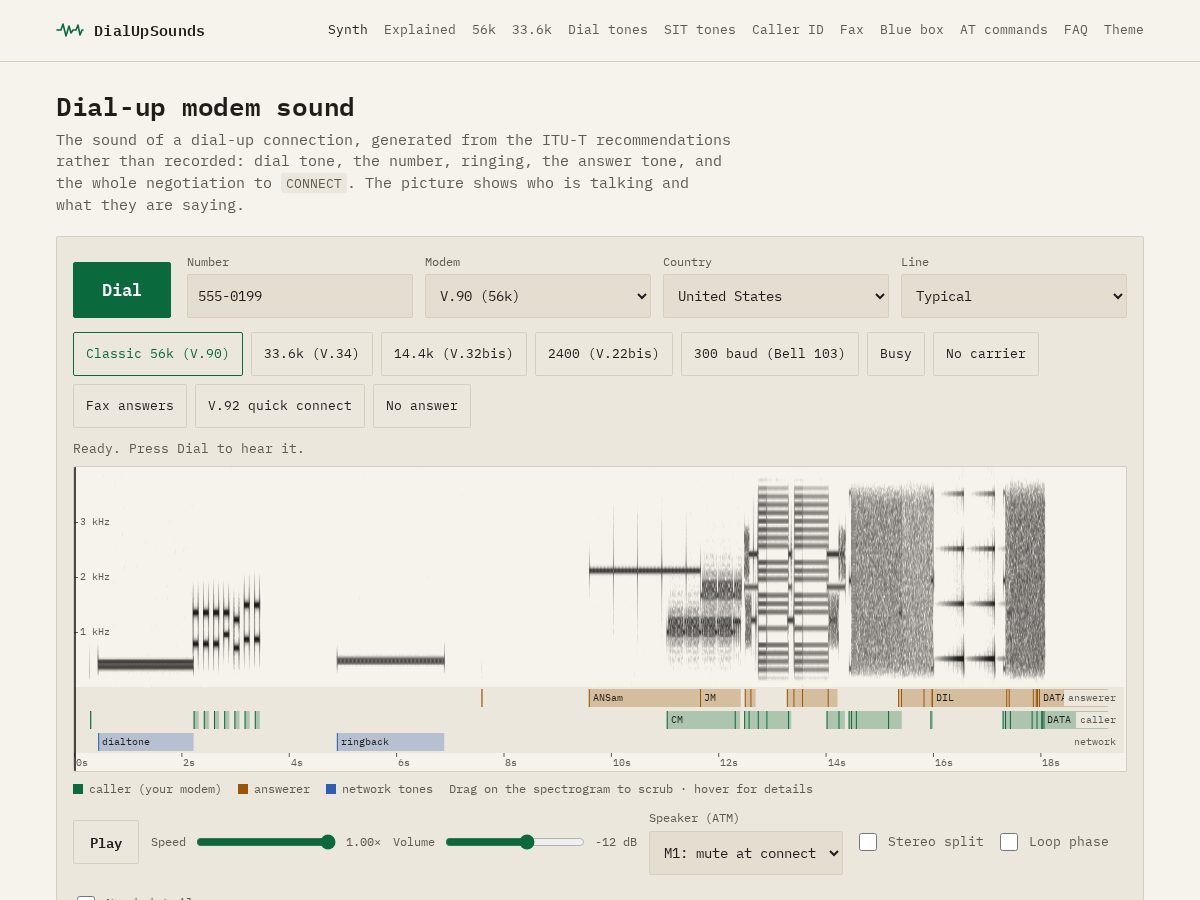Select the Classic 56k (V.90) preset
This screenshot has width=1200, height=900.
pos(158,354)
